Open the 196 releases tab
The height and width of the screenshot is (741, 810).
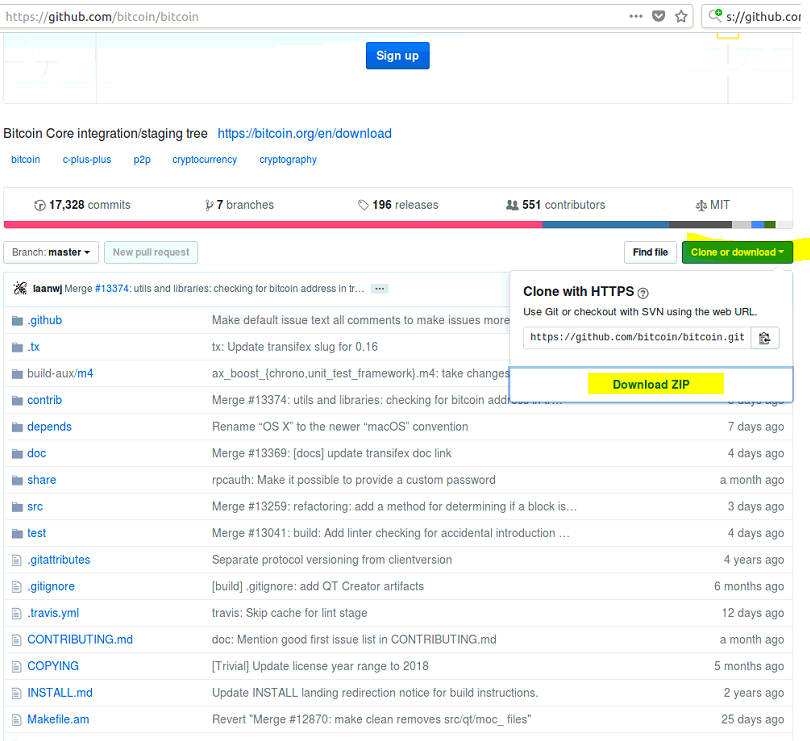coord(398,205)
